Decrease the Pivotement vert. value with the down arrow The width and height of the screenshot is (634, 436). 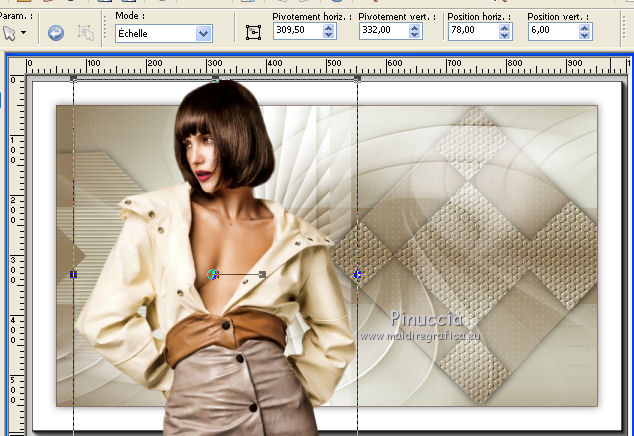pos(414,35)
